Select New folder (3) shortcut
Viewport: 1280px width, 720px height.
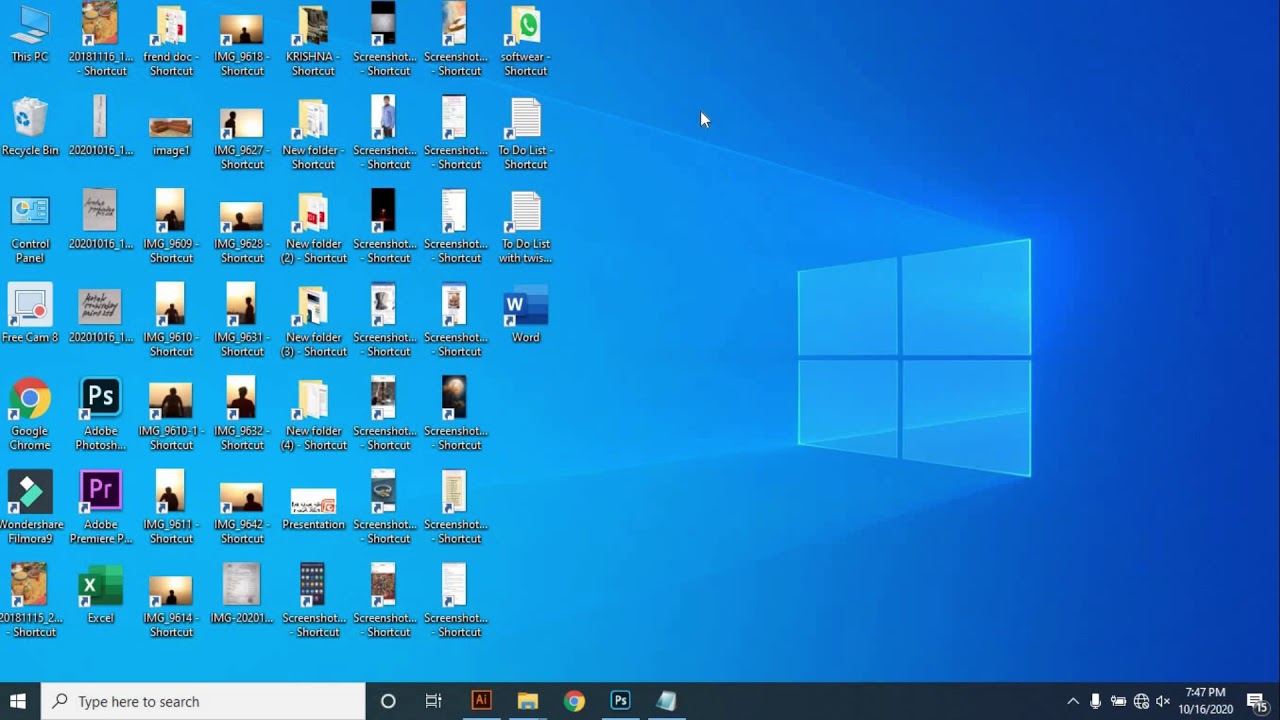click(x=313, y=321)
